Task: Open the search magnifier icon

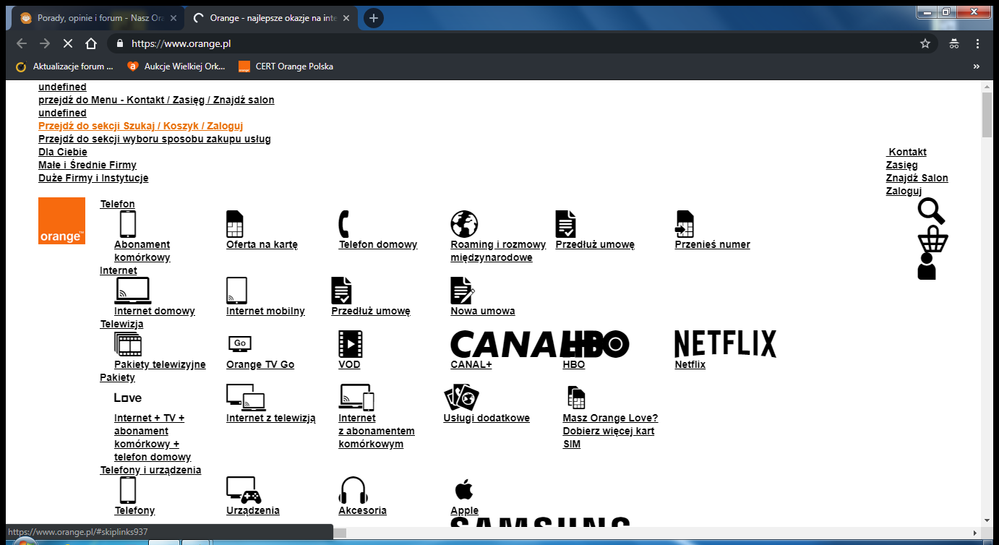Action: pos(931,211)
